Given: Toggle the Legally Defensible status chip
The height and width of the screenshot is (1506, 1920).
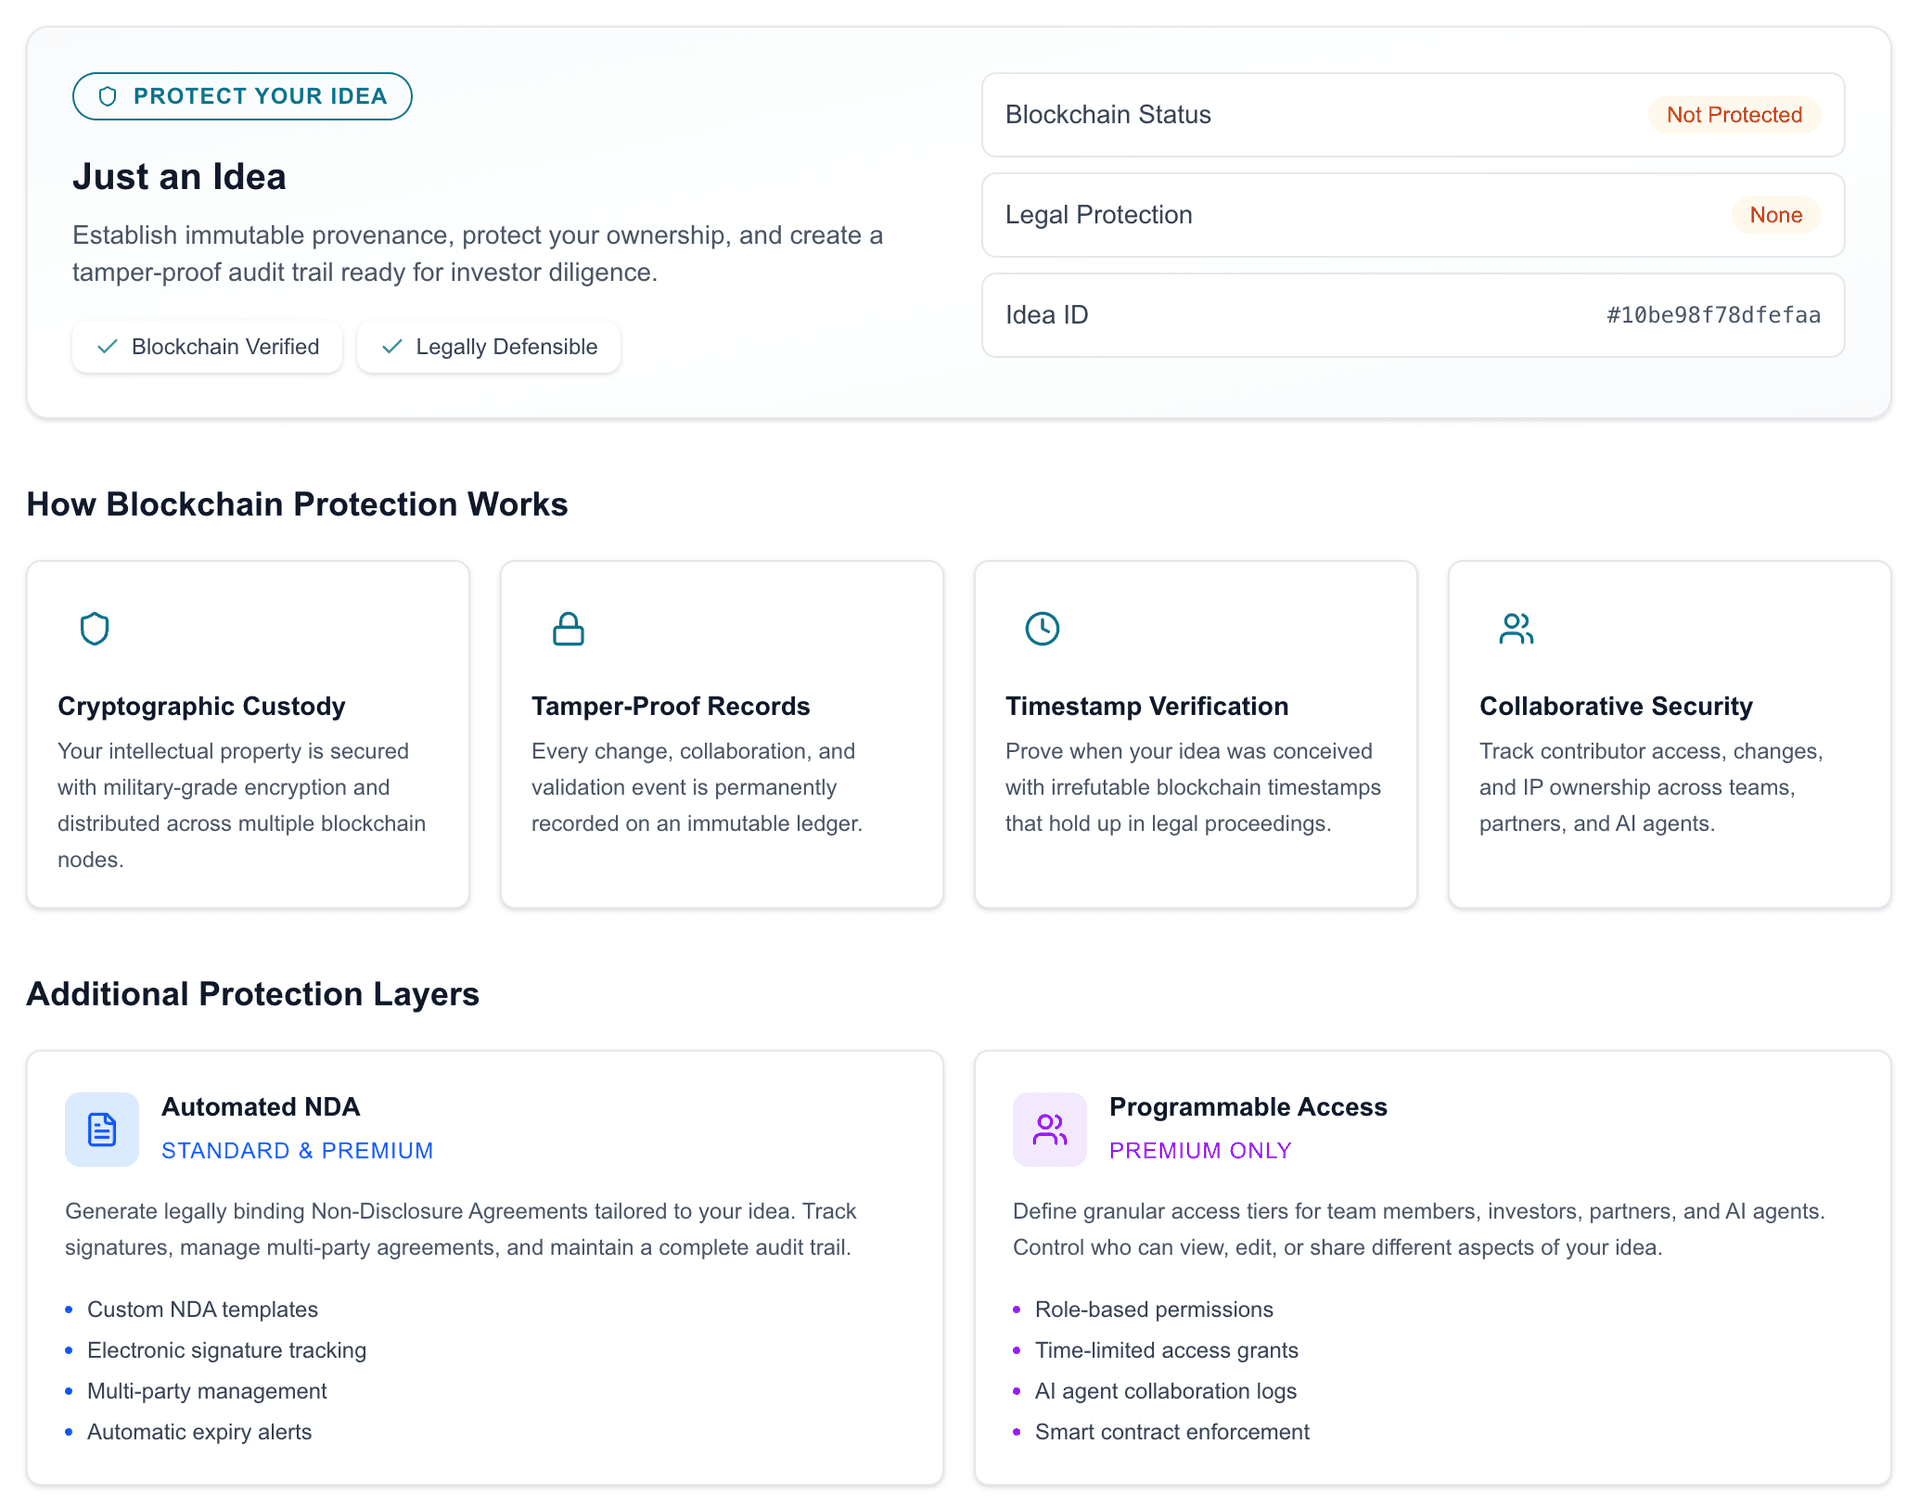Looking at the screenshot, I should click(488, 347).
